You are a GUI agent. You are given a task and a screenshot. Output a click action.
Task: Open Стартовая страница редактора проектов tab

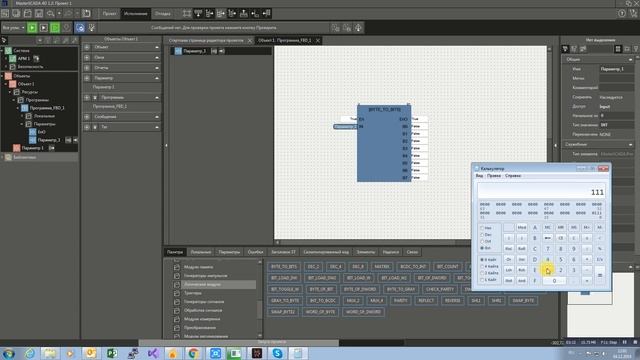(206, 40)
